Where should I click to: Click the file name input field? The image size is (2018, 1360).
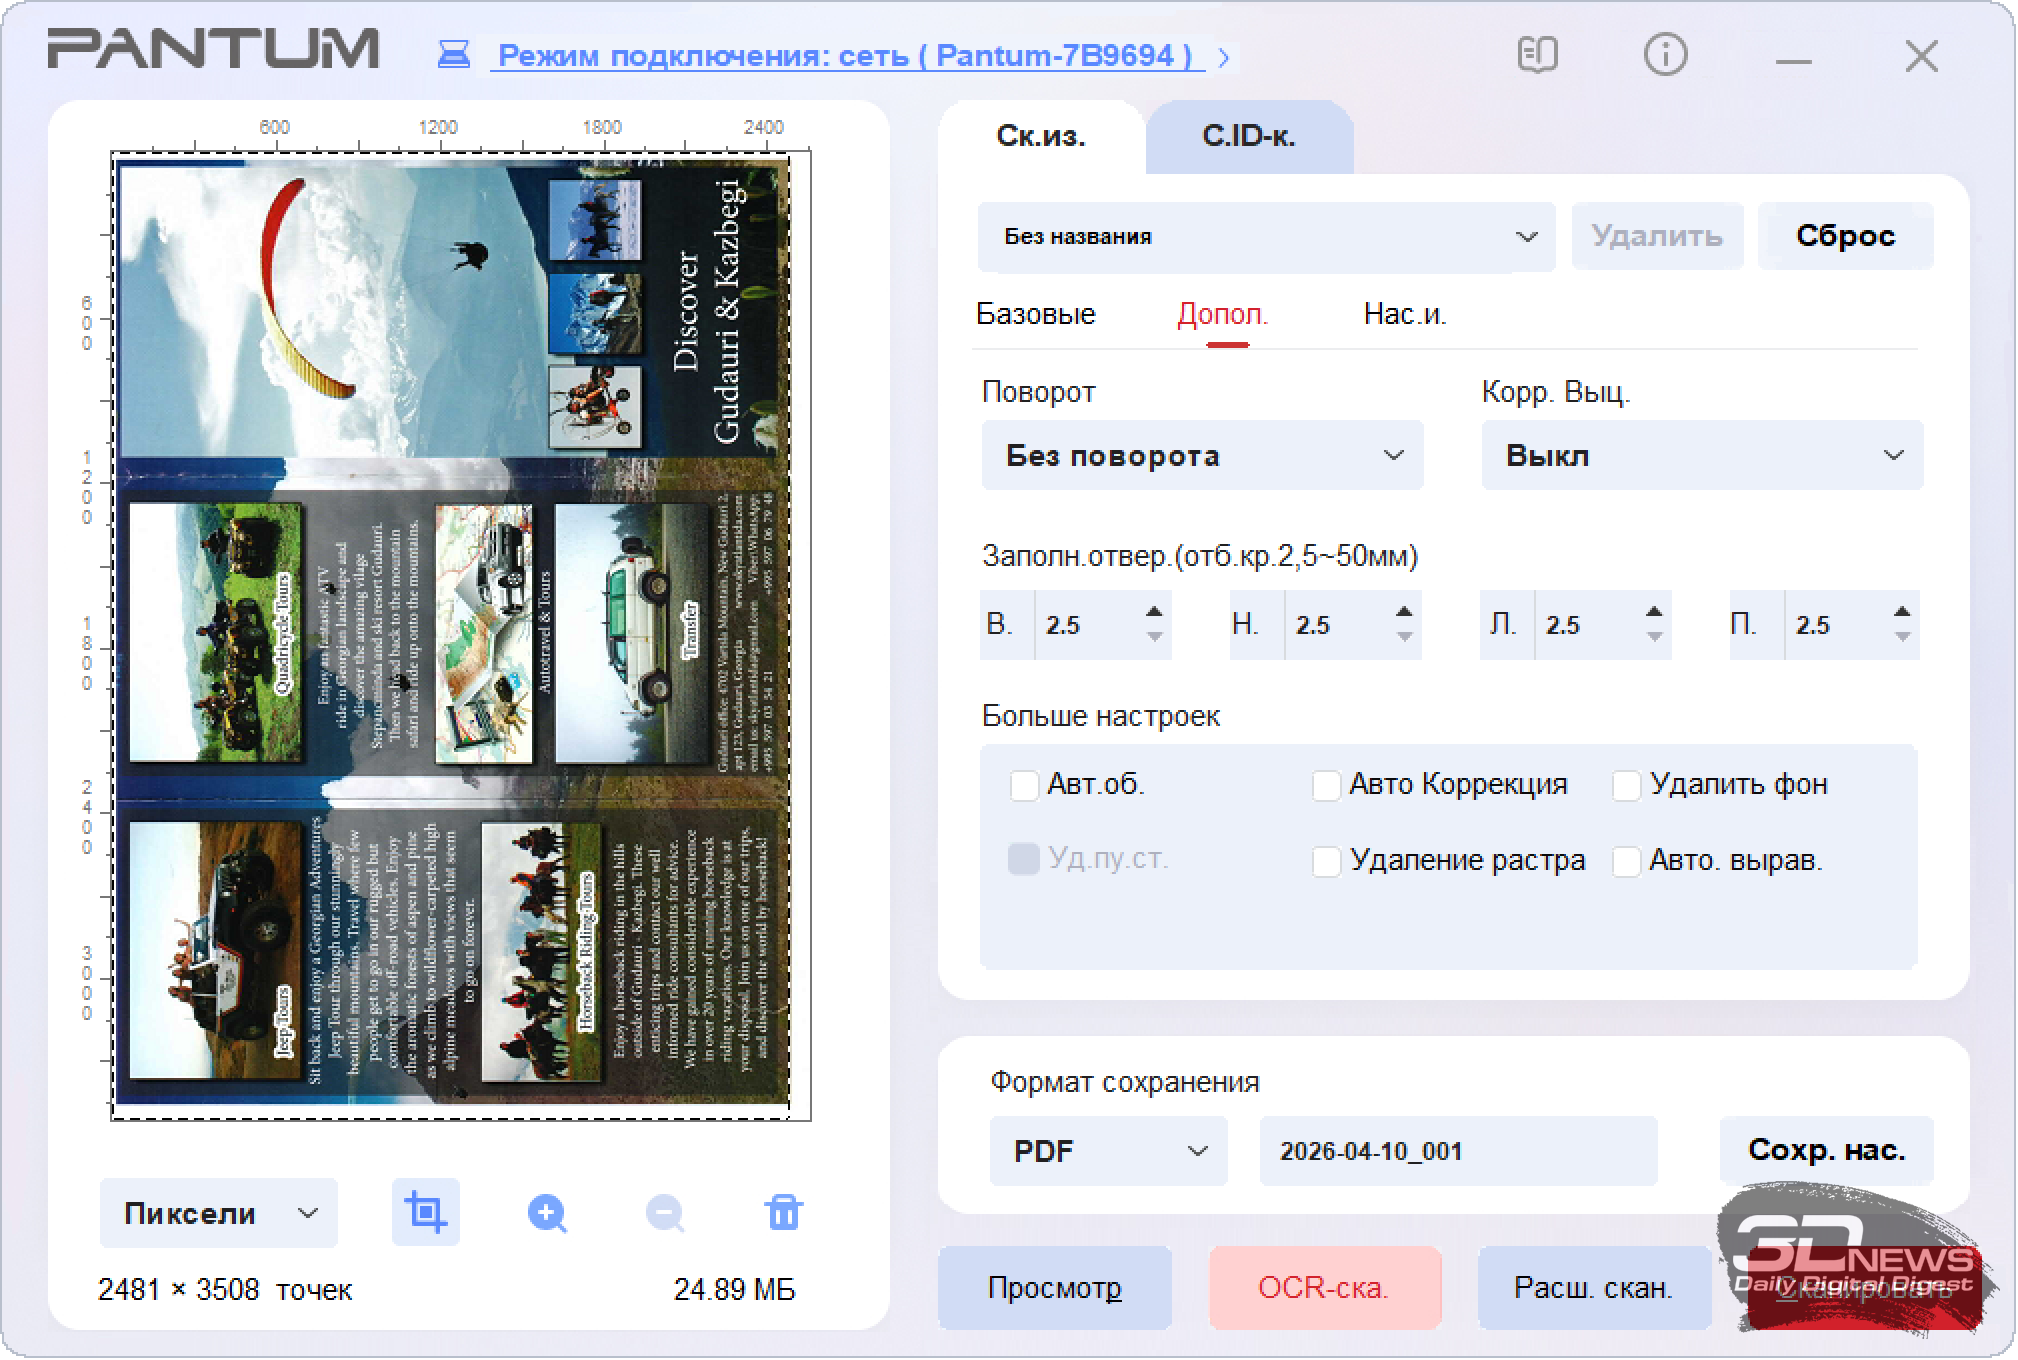pyautogui.click(x=1457, y=1151)
